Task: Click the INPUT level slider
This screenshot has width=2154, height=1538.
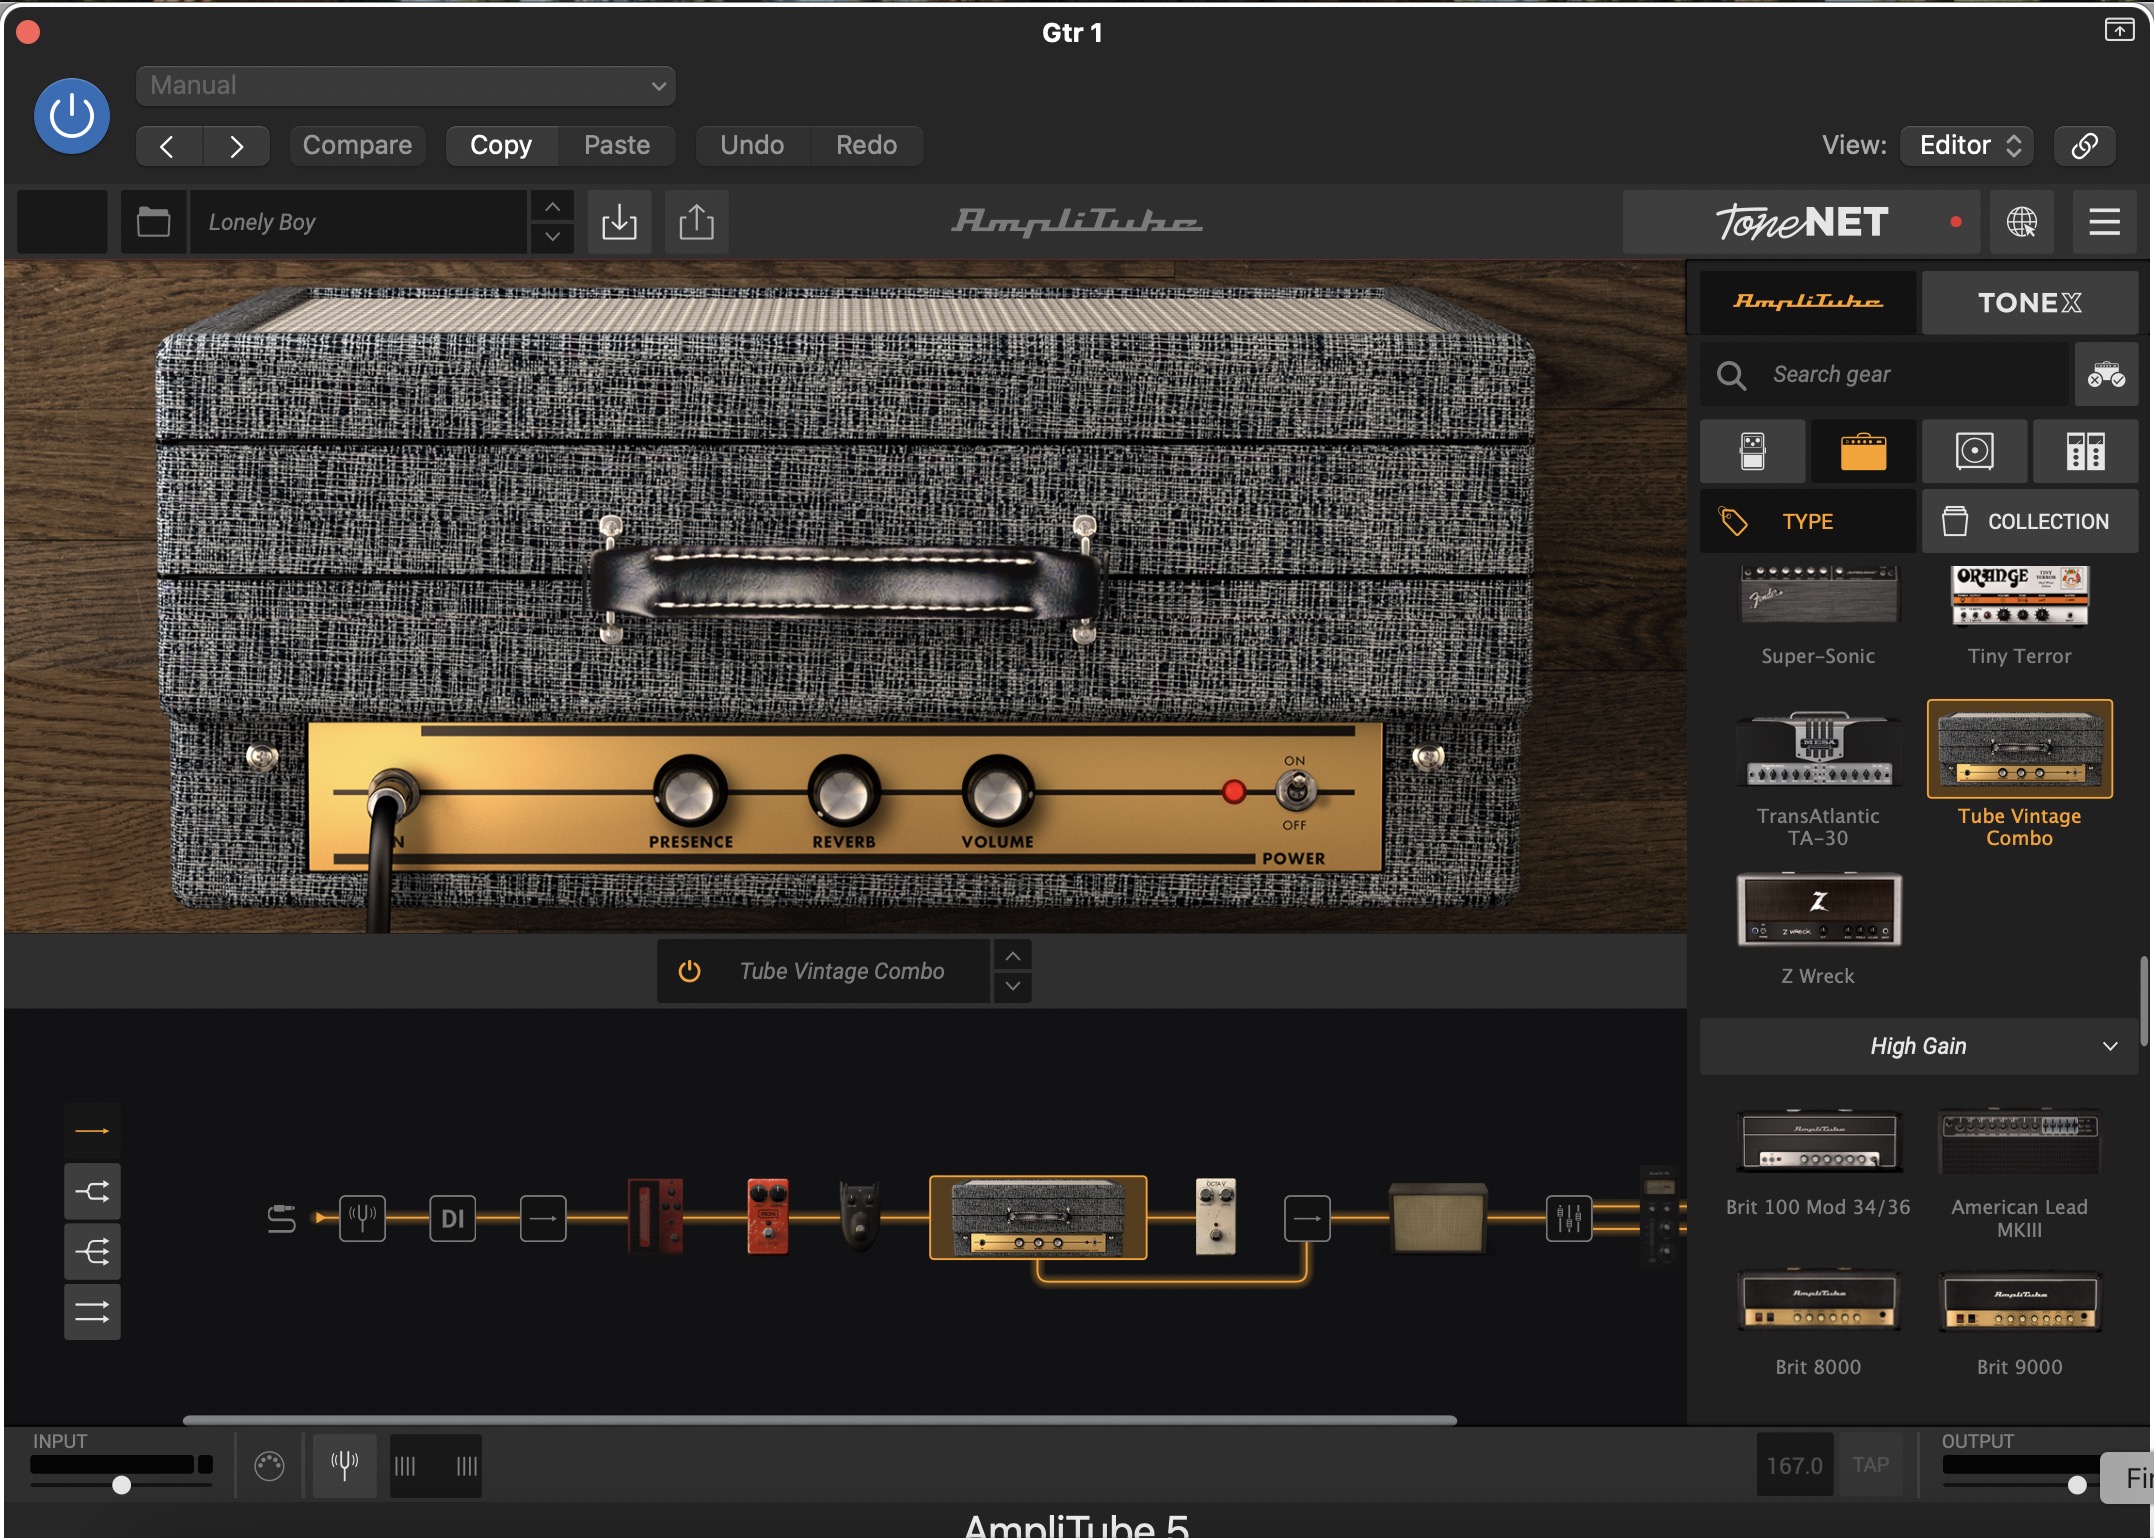Action: tap(121, 1485)
